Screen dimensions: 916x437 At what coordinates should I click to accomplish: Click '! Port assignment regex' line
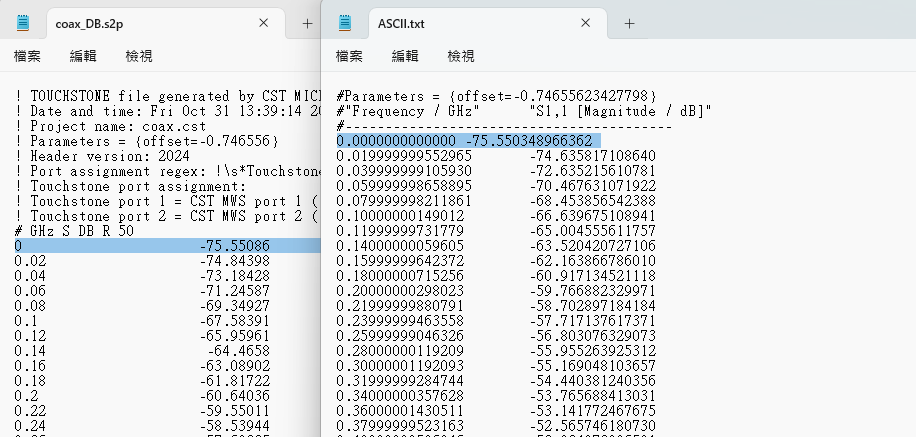point(168,171)
